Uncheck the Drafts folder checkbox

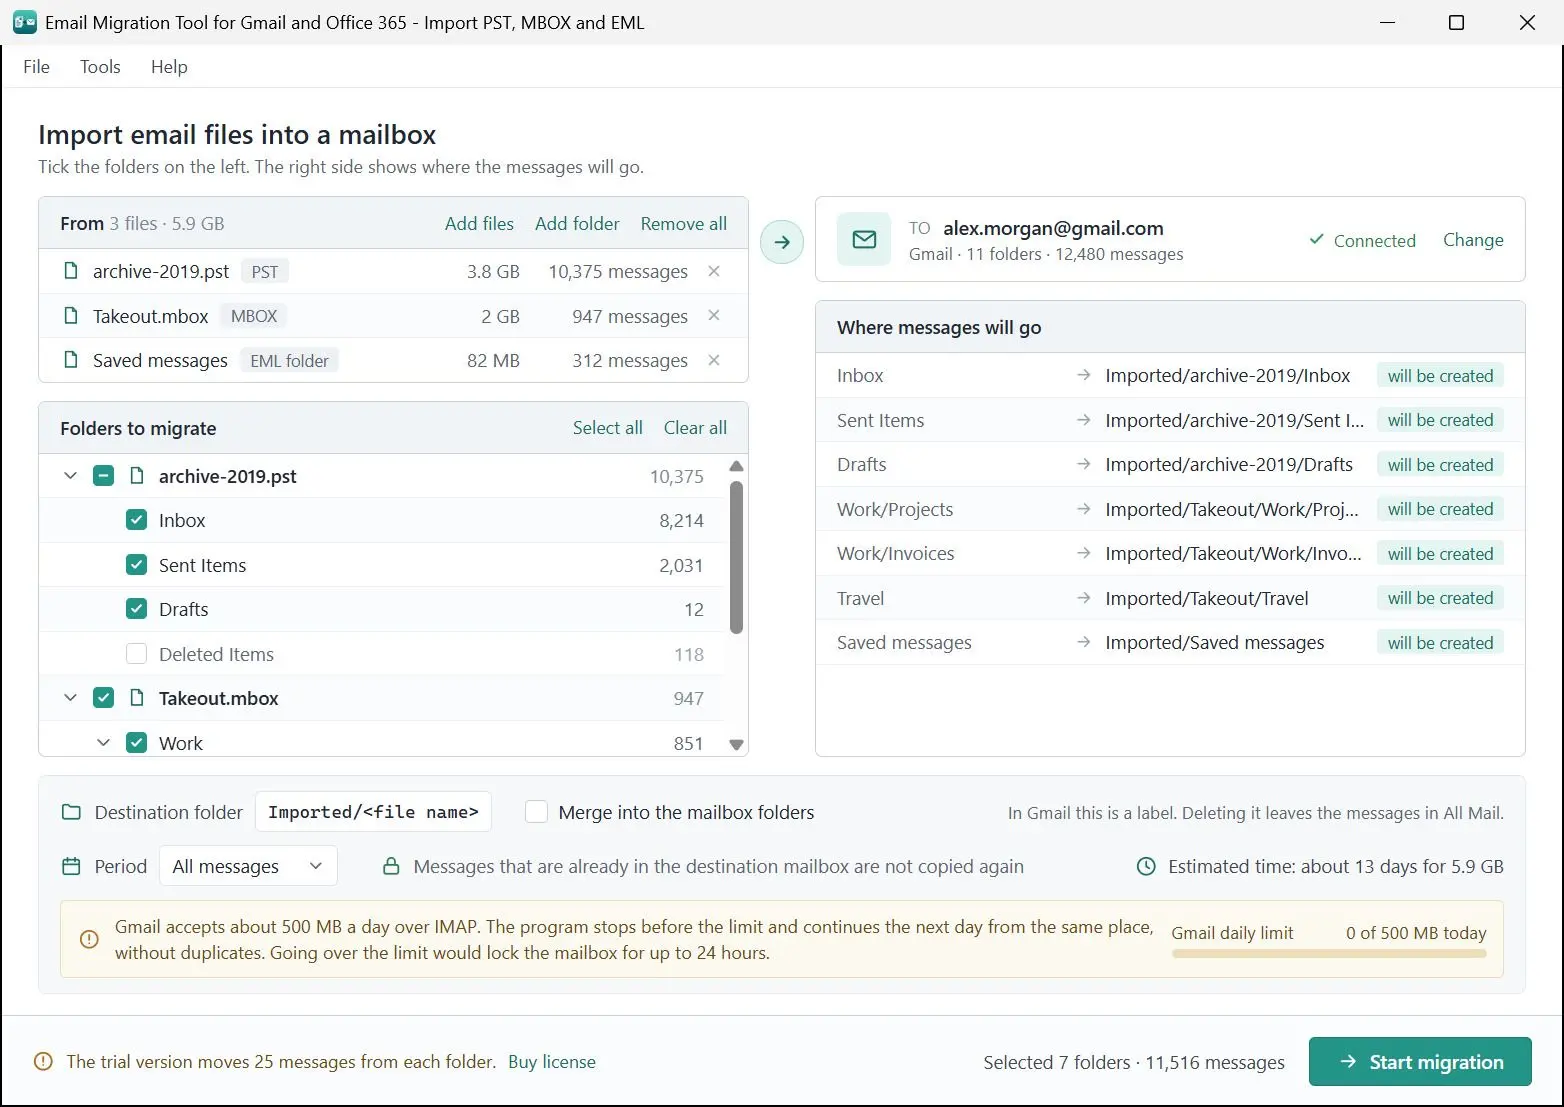[x=137, y=609]
